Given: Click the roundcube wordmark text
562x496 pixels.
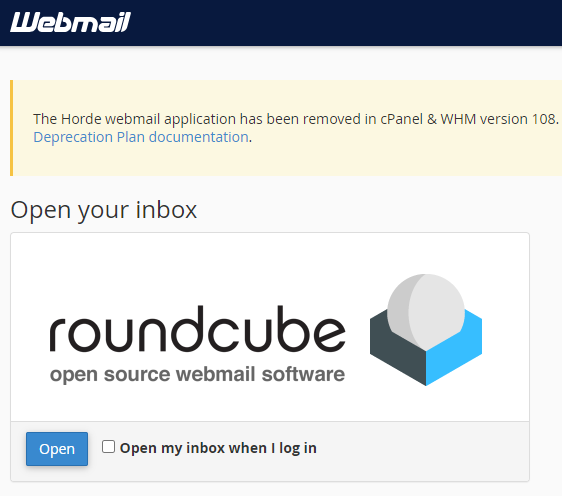Looking at the screenshot, I should 197,329.
